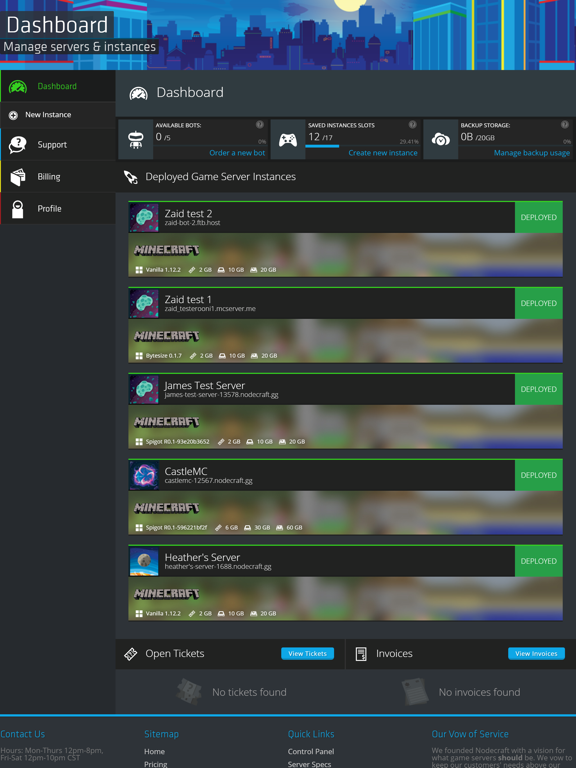
Task: Click DEPLOYED status on James Test Server
Action: tap(539, 389)
